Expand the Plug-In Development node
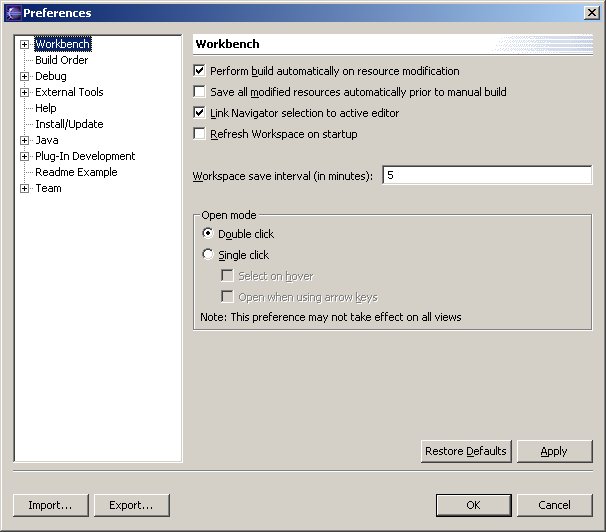606x532 pixels. tap(24, 157)
